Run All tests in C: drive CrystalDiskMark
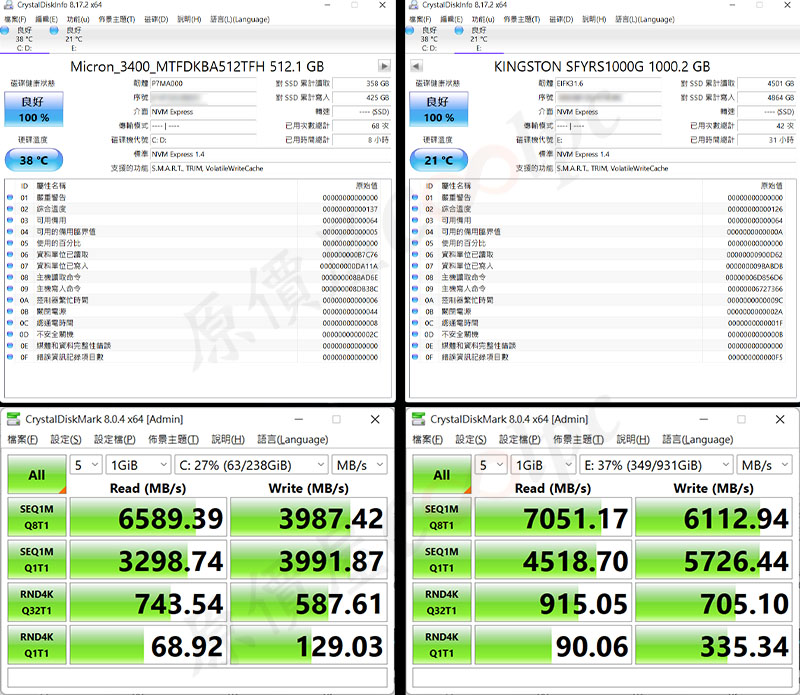 point(37,475)
